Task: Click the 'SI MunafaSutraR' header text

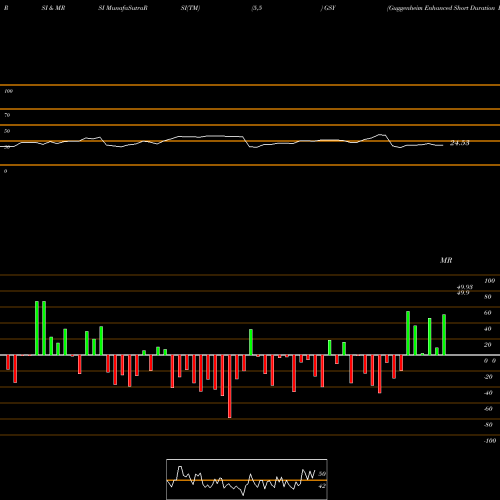Action: 123,8
